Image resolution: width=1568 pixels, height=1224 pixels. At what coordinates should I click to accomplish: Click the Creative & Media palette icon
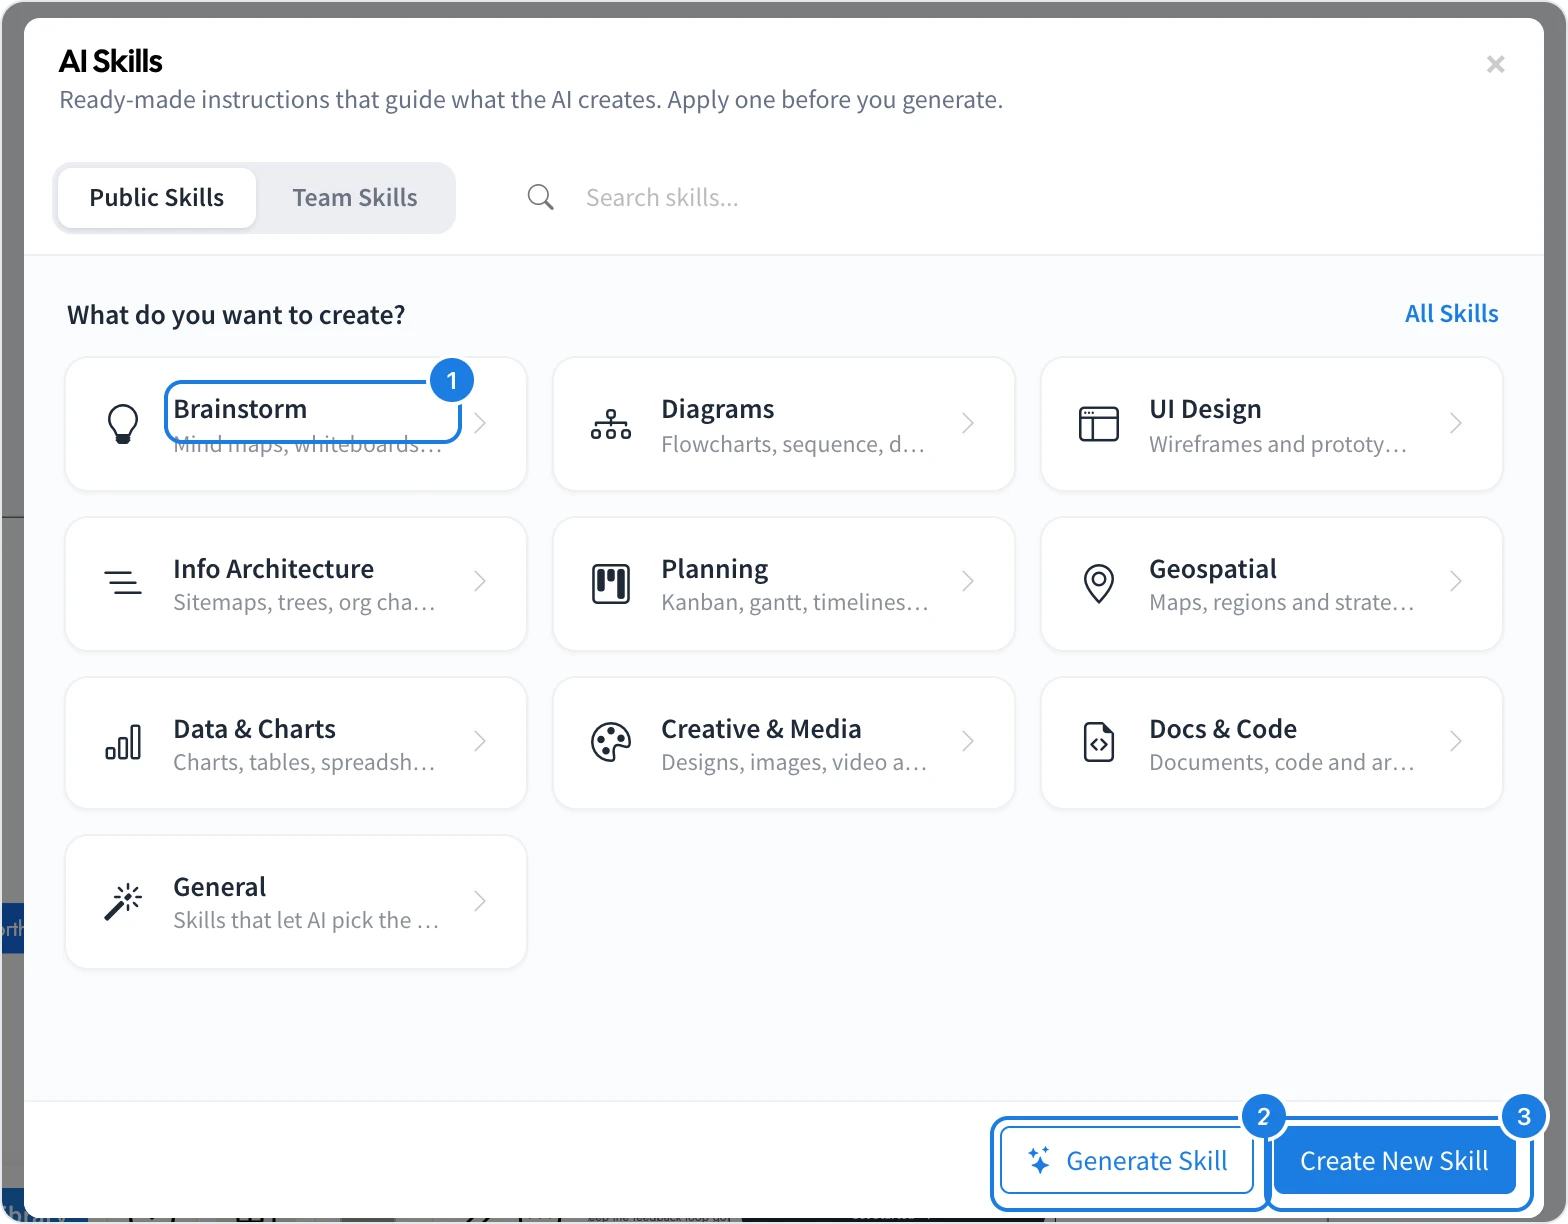click(x=611, y=742)
